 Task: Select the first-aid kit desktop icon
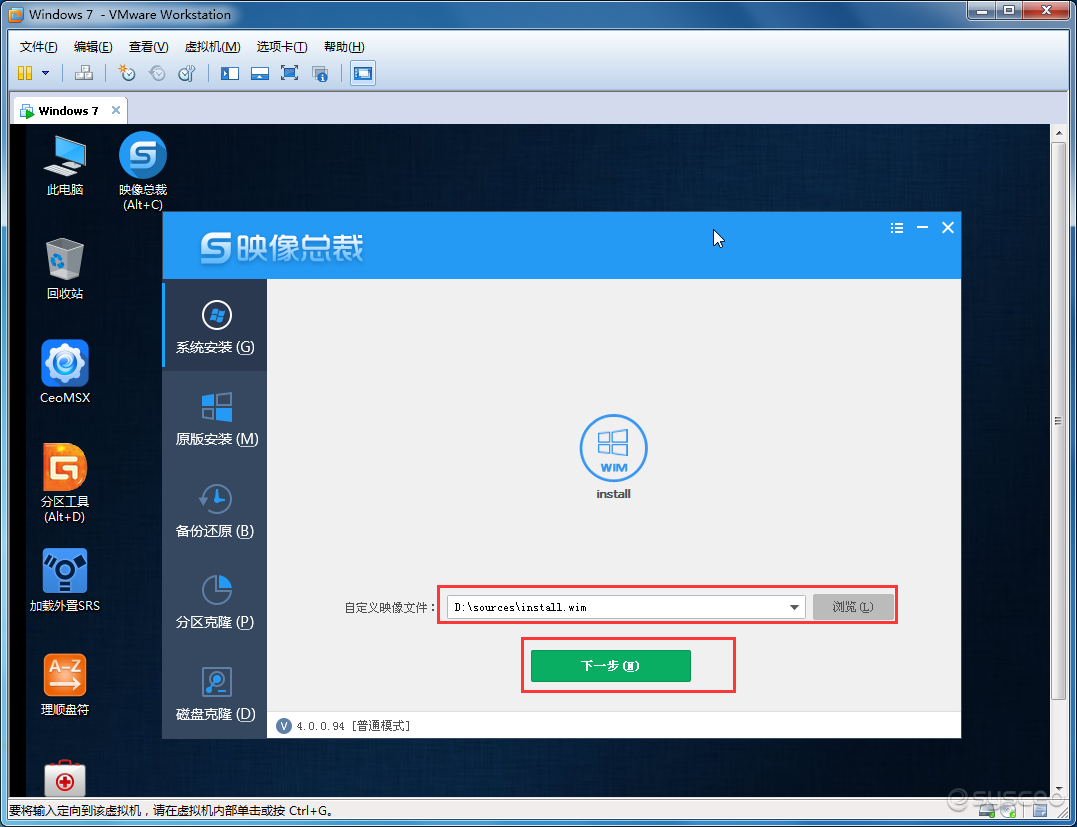click(x=65, y=779)
